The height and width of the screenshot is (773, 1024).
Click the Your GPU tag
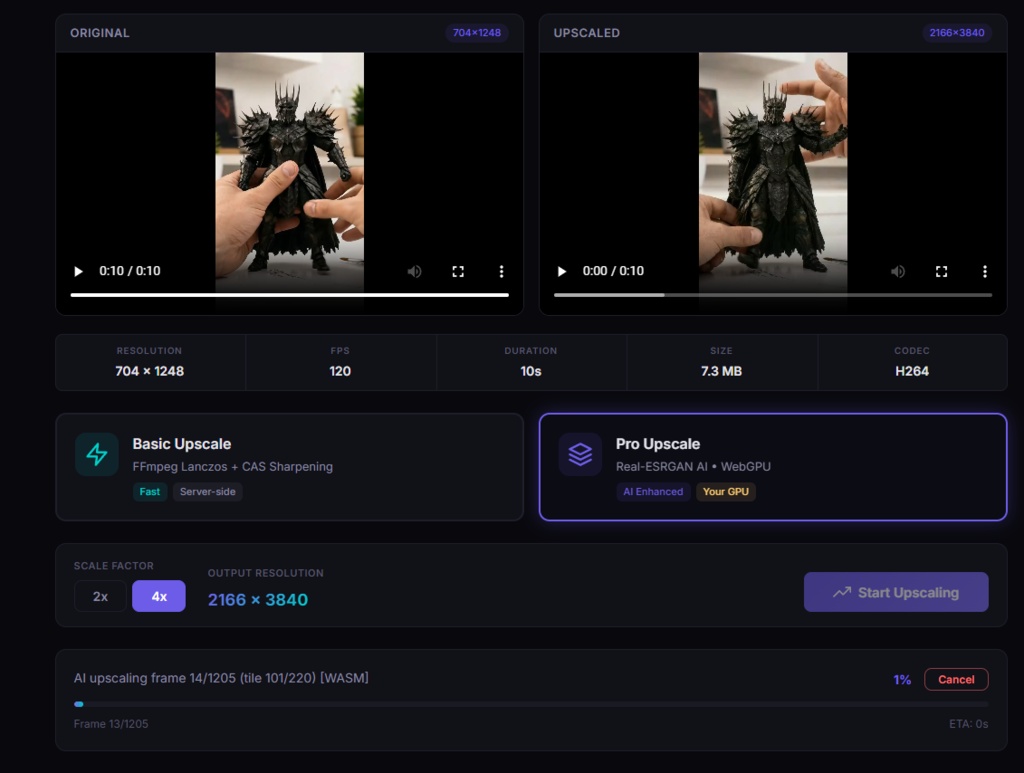726,492
